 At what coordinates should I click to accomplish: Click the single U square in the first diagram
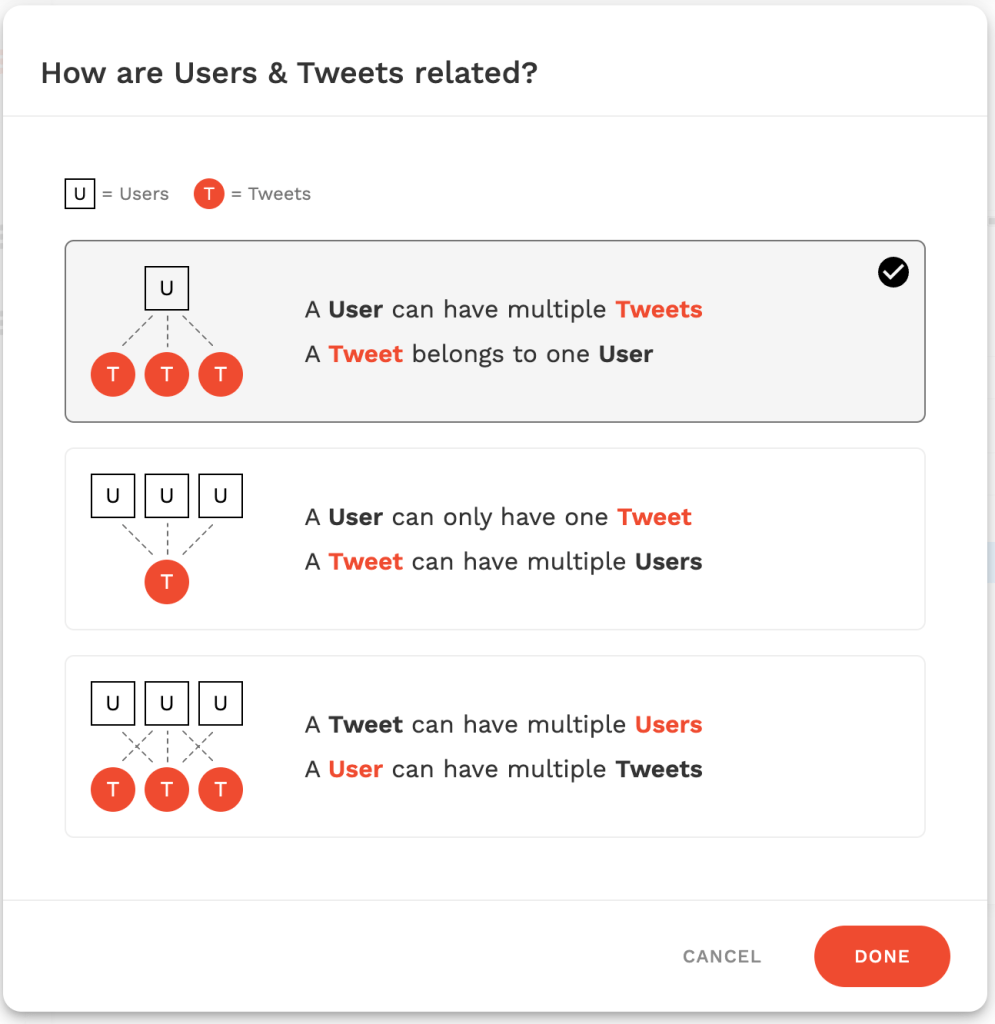coord(167,290)
